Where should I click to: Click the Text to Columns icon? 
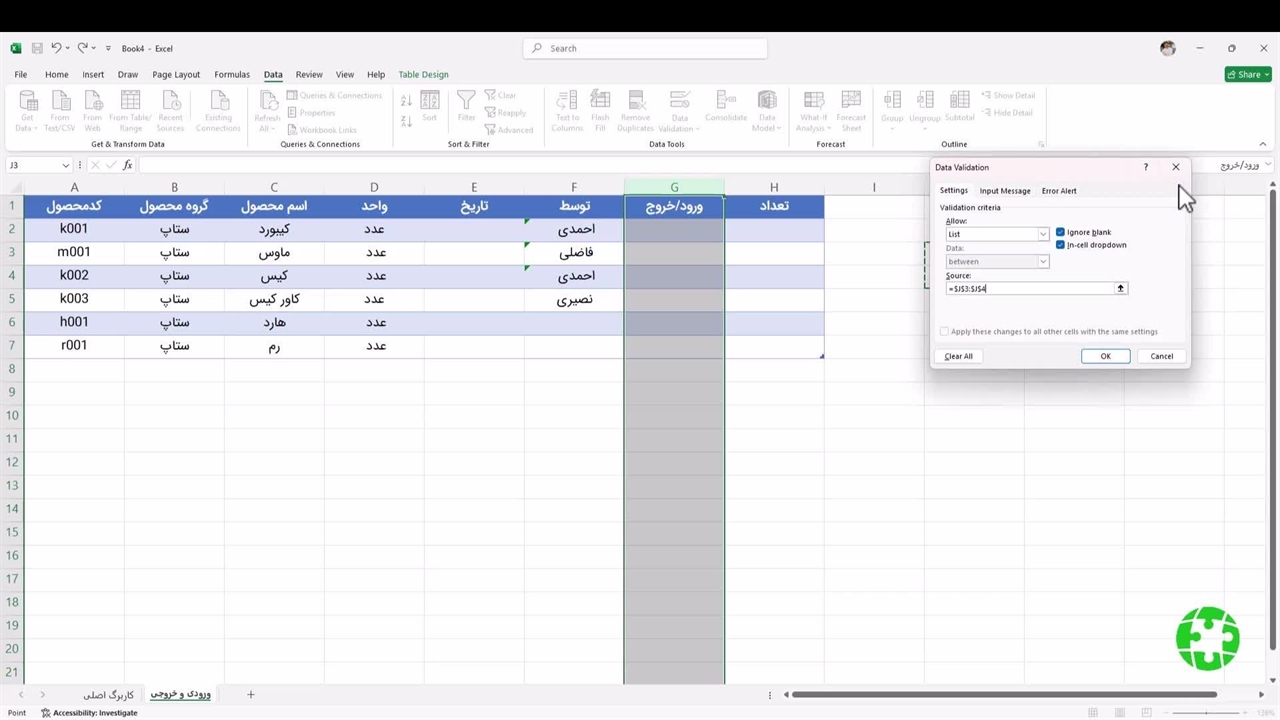click(567, 101)
